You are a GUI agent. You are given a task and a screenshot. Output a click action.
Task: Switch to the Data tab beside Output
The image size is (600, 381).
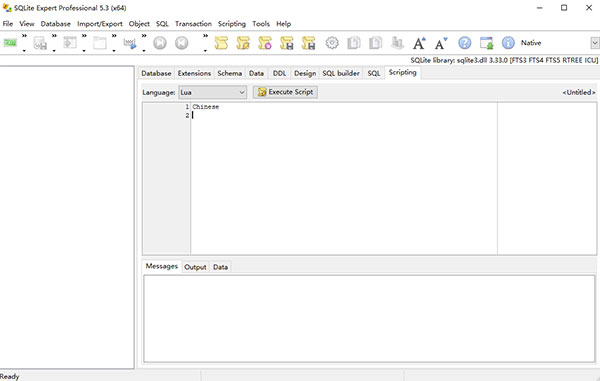click(x=220, y=267)
